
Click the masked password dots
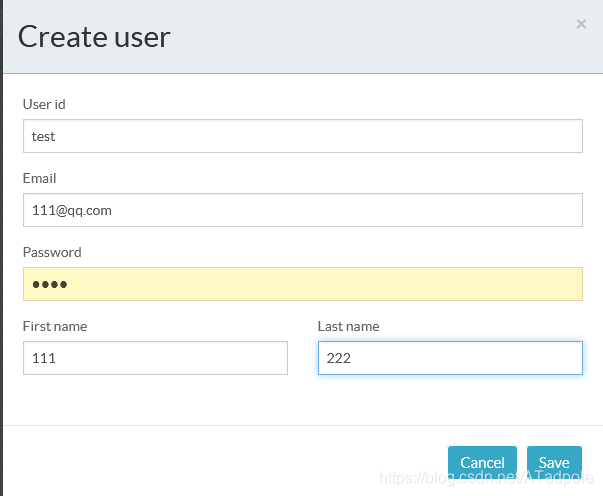tap(50, 285)
